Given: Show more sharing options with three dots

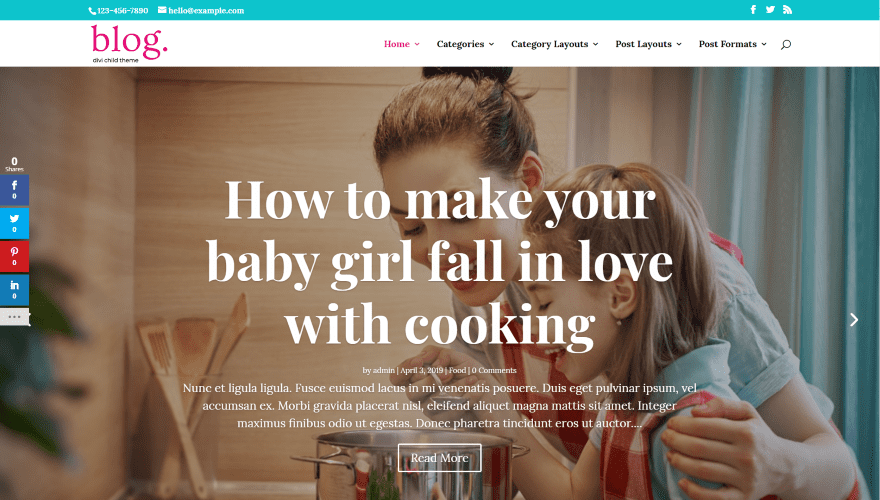Looking at the screenshot, I should coord(14,316).
